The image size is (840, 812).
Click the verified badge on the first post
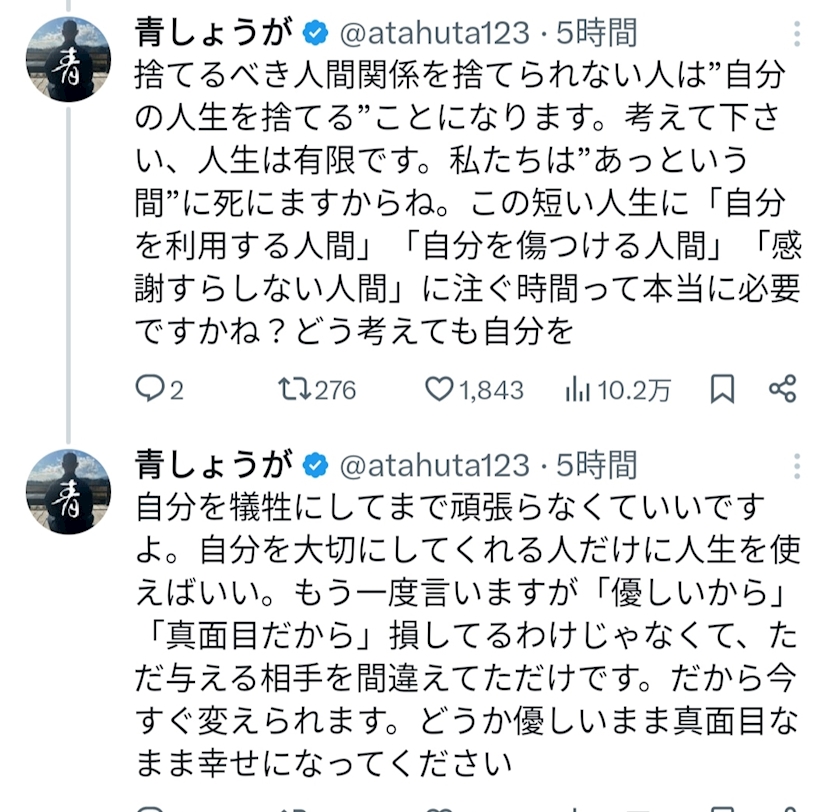coord(317,33)
